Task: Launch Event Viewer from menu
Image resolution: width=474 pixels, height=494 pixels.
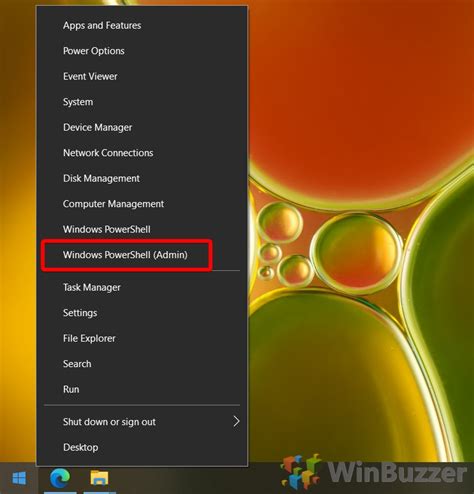Action: pos(142,76)
